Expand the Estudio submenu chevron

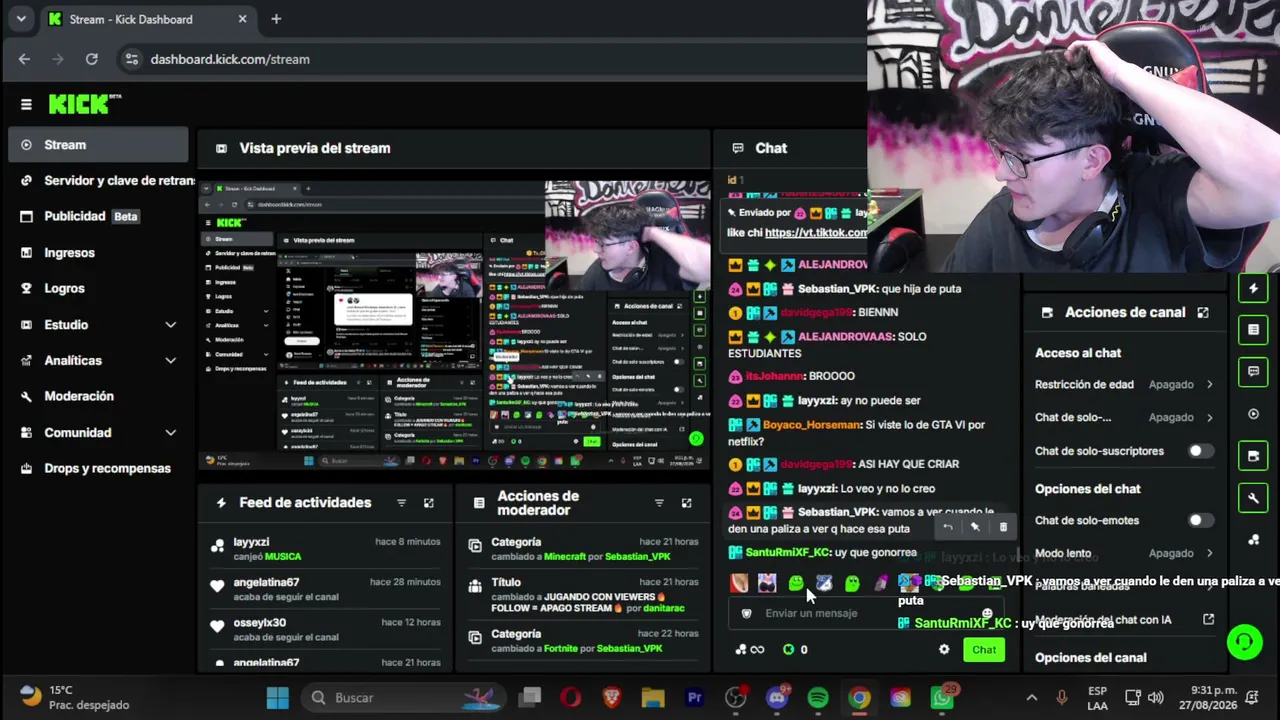pos(170,325)
